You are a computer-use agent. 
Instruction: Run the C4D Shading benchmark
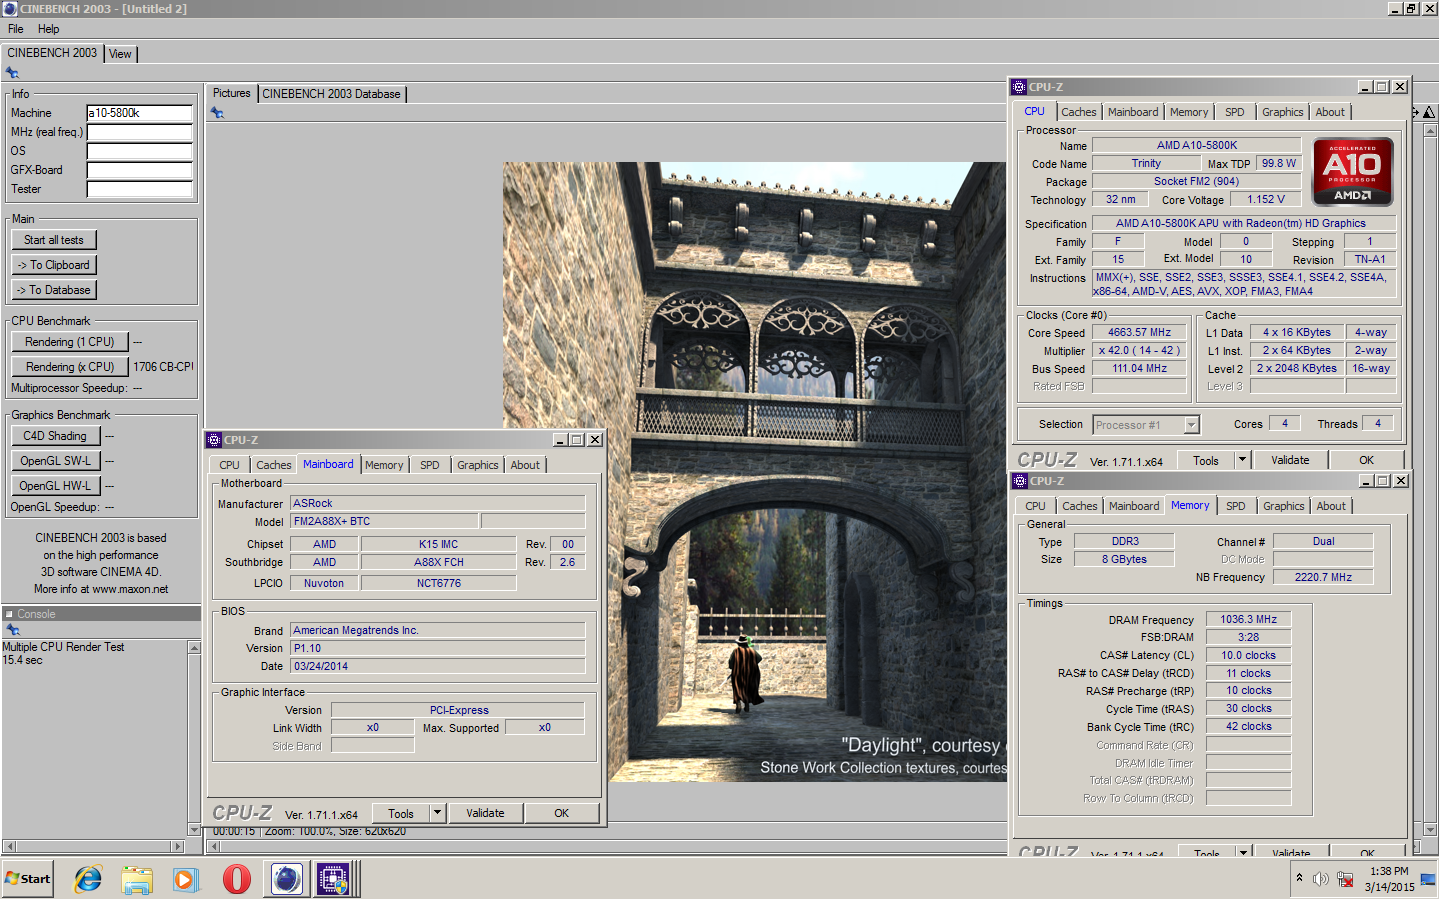(56, 436)
